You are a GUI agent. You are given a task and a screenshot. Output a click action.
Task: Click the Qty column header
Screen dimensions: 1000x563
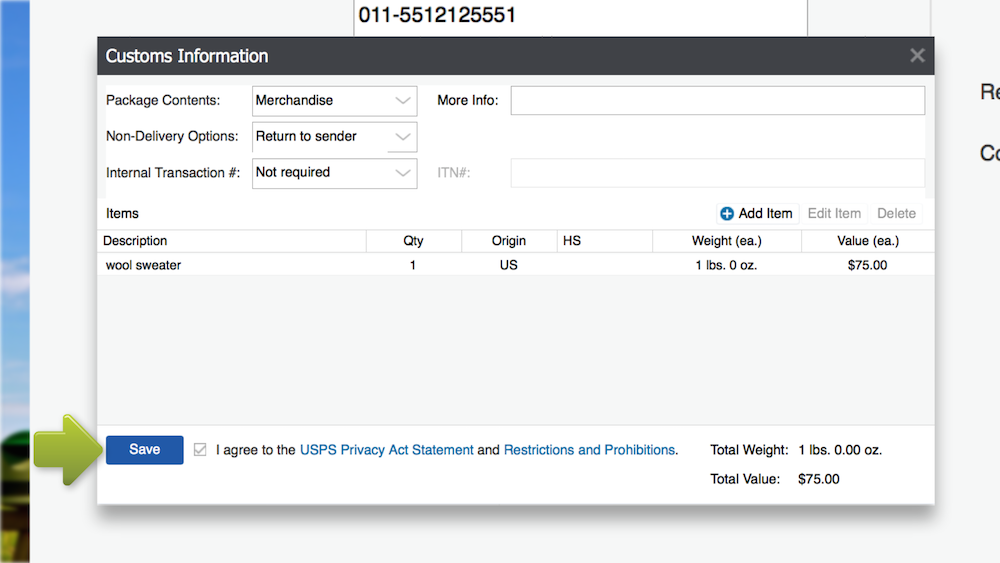pos(413,241)
